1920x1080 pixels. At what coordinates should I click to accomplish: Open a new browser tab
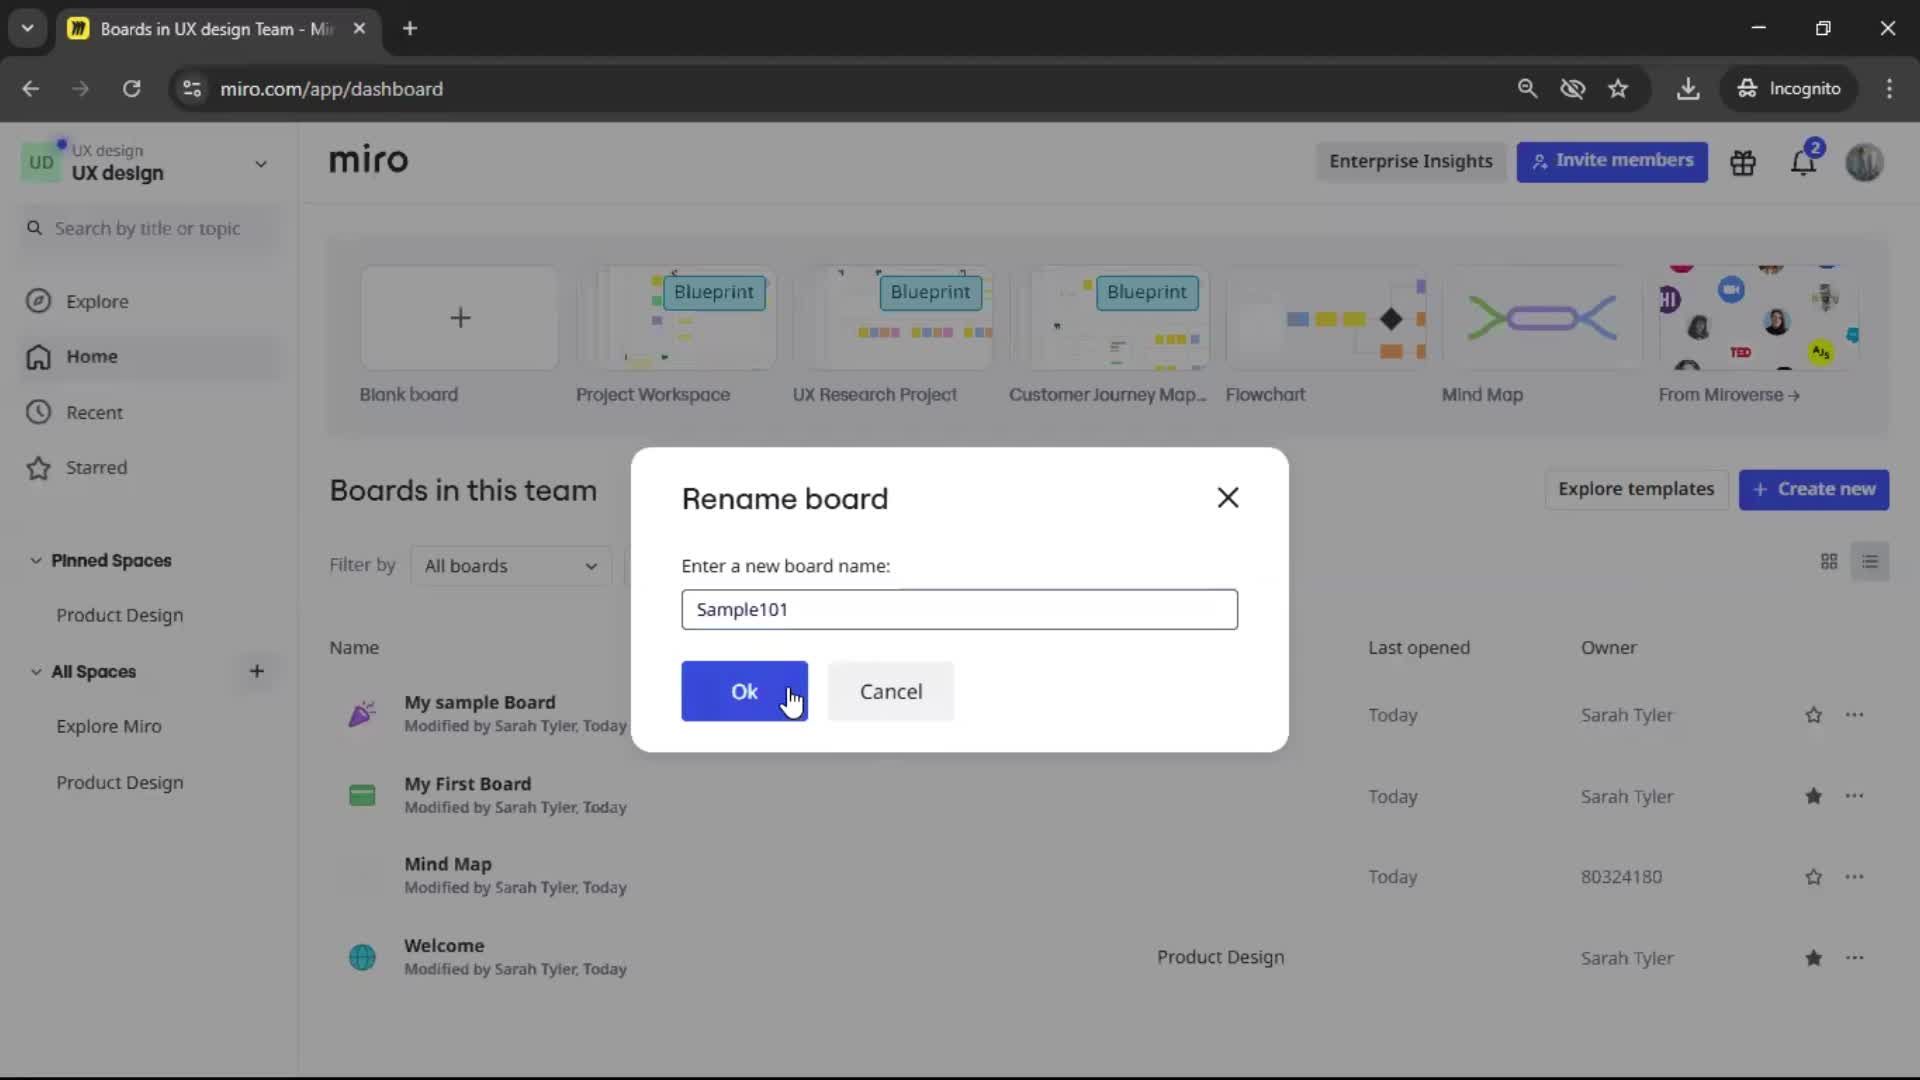coord(410,28)
